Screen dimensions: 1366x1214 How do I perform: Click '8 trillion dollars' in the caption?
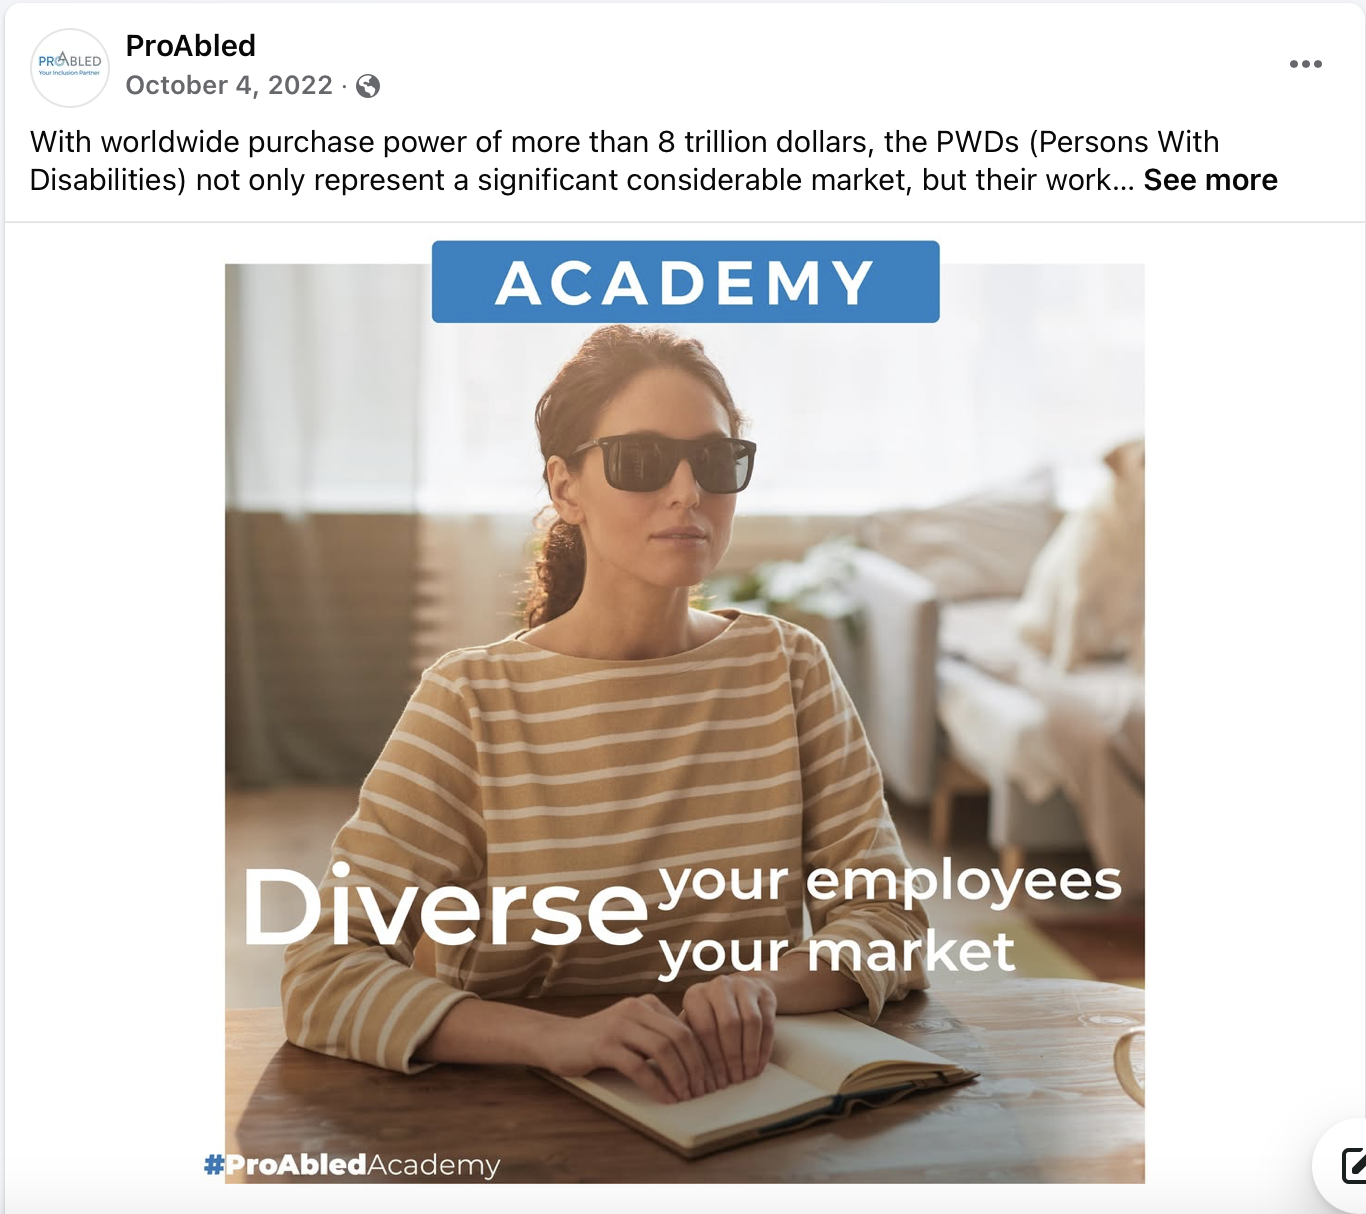pos(762,142)
